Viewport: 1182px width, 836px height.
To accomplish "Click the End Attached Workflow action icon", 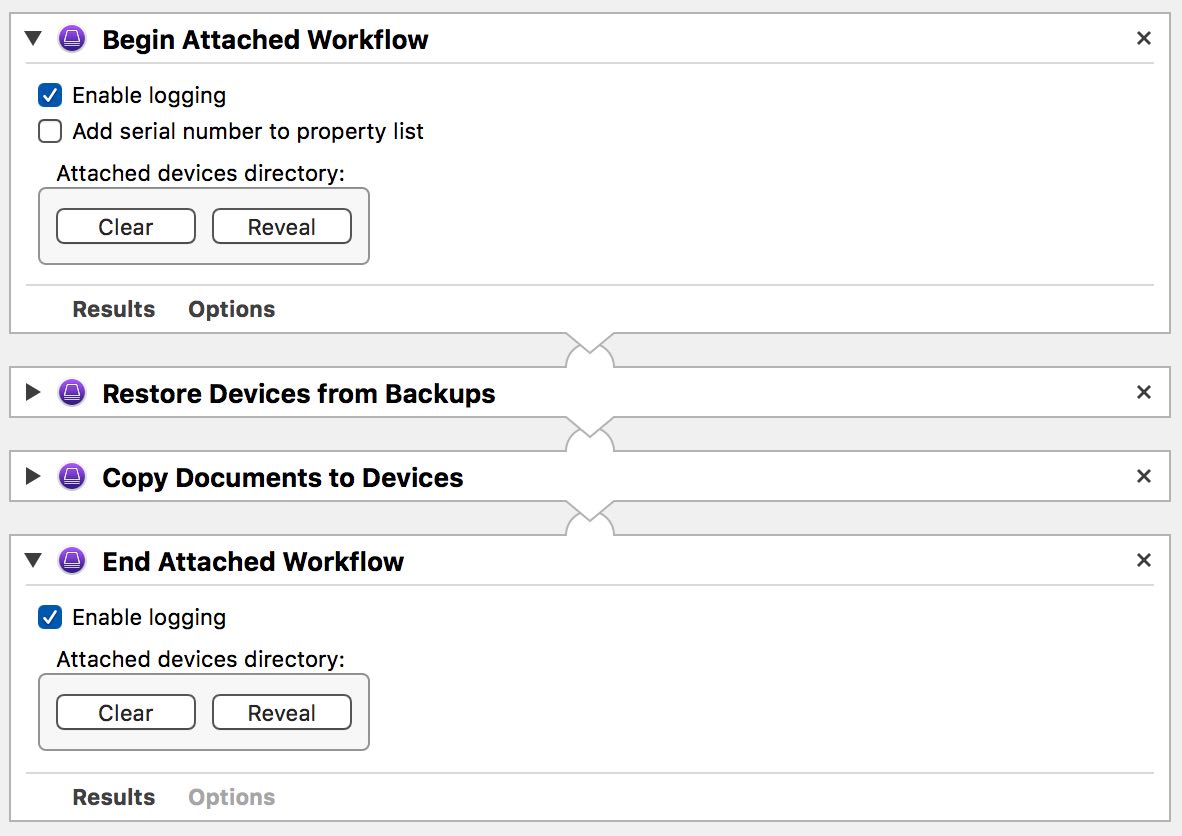I will pyautogui.click(x=72, y=560).
